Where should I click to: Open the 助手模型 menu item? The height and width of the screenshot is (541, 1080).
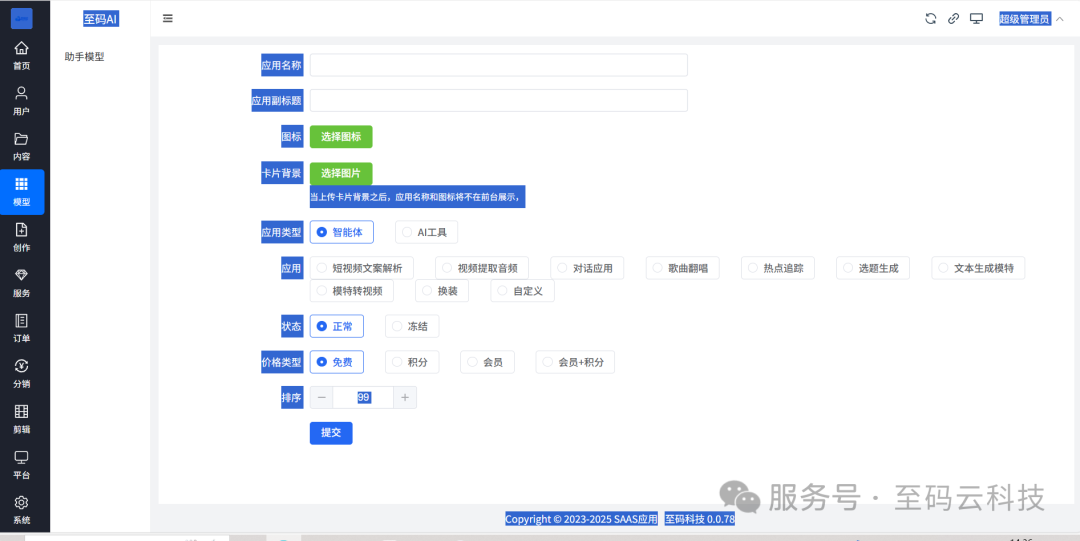pos(85,57)
